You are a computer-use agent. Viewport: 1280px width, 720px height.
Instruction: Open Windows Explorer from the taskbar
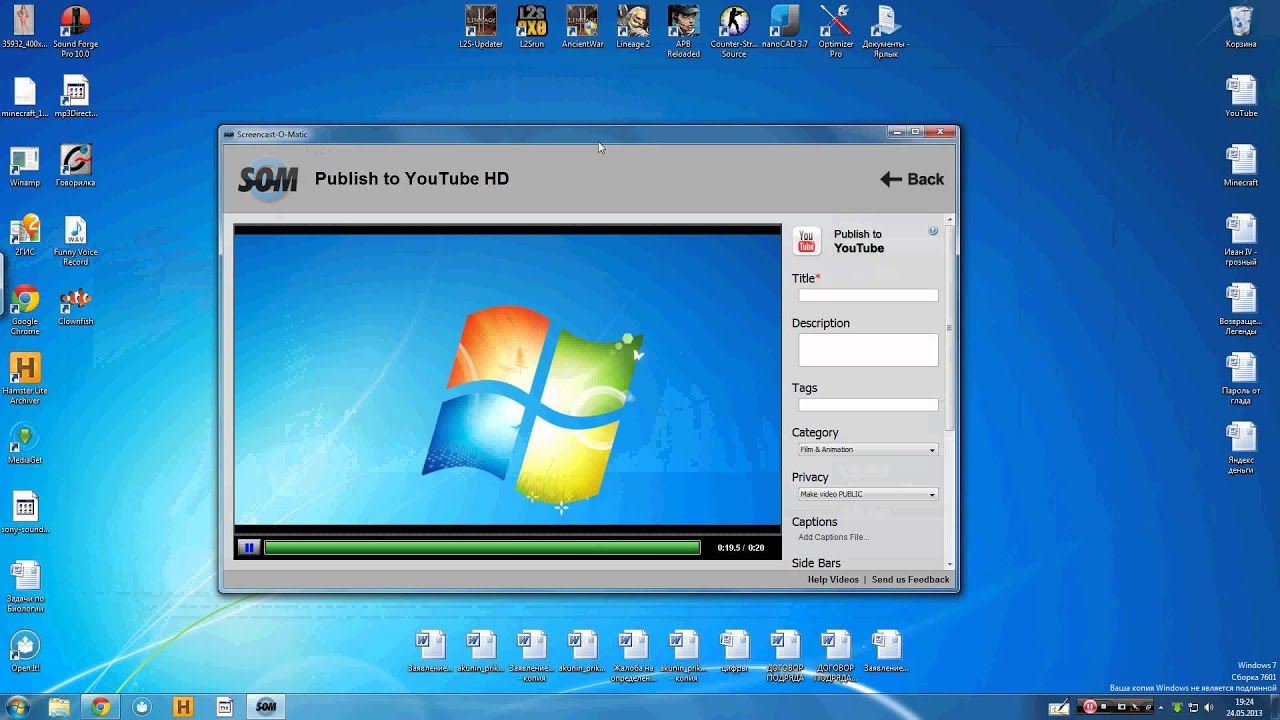pos(59,707)
